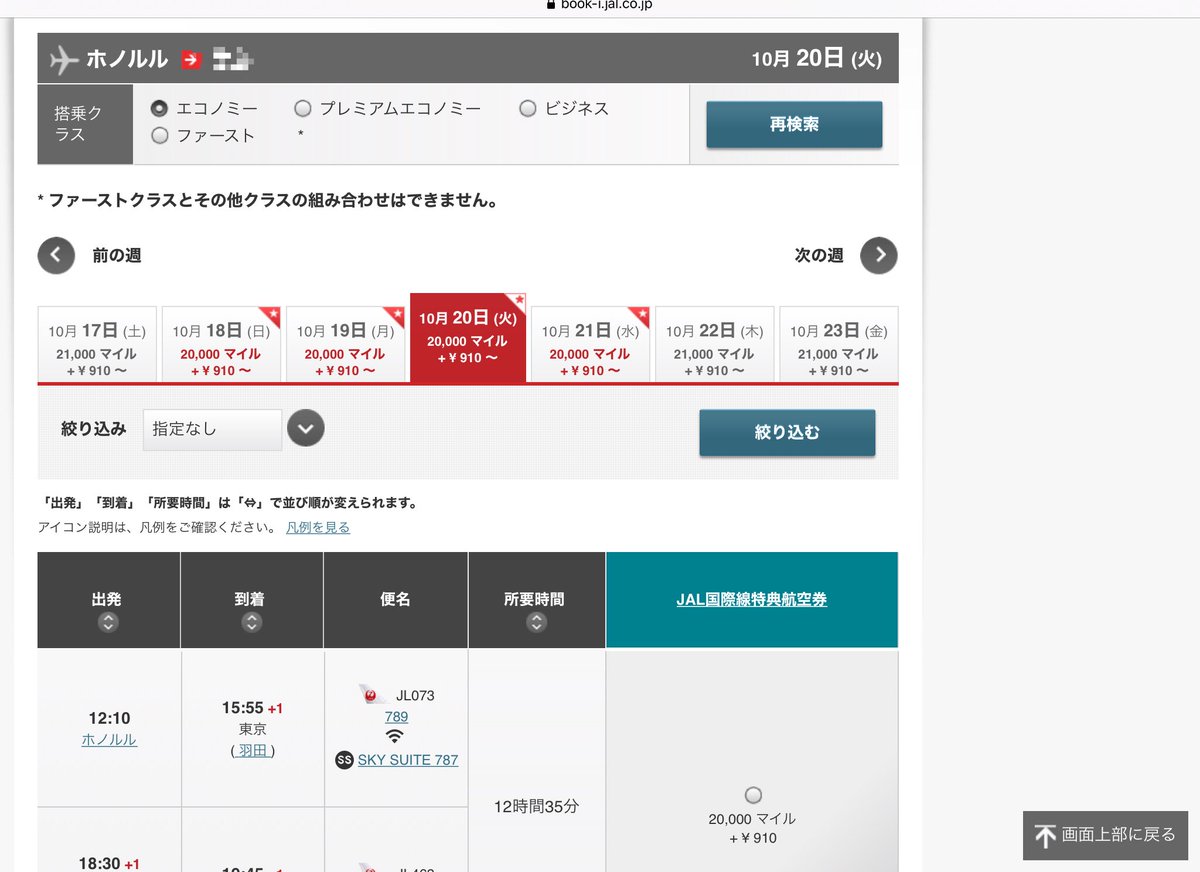Click the JAL tail logo beside JL073
The width and height of the screenshot is (1200, 872).
coord(373,694)
